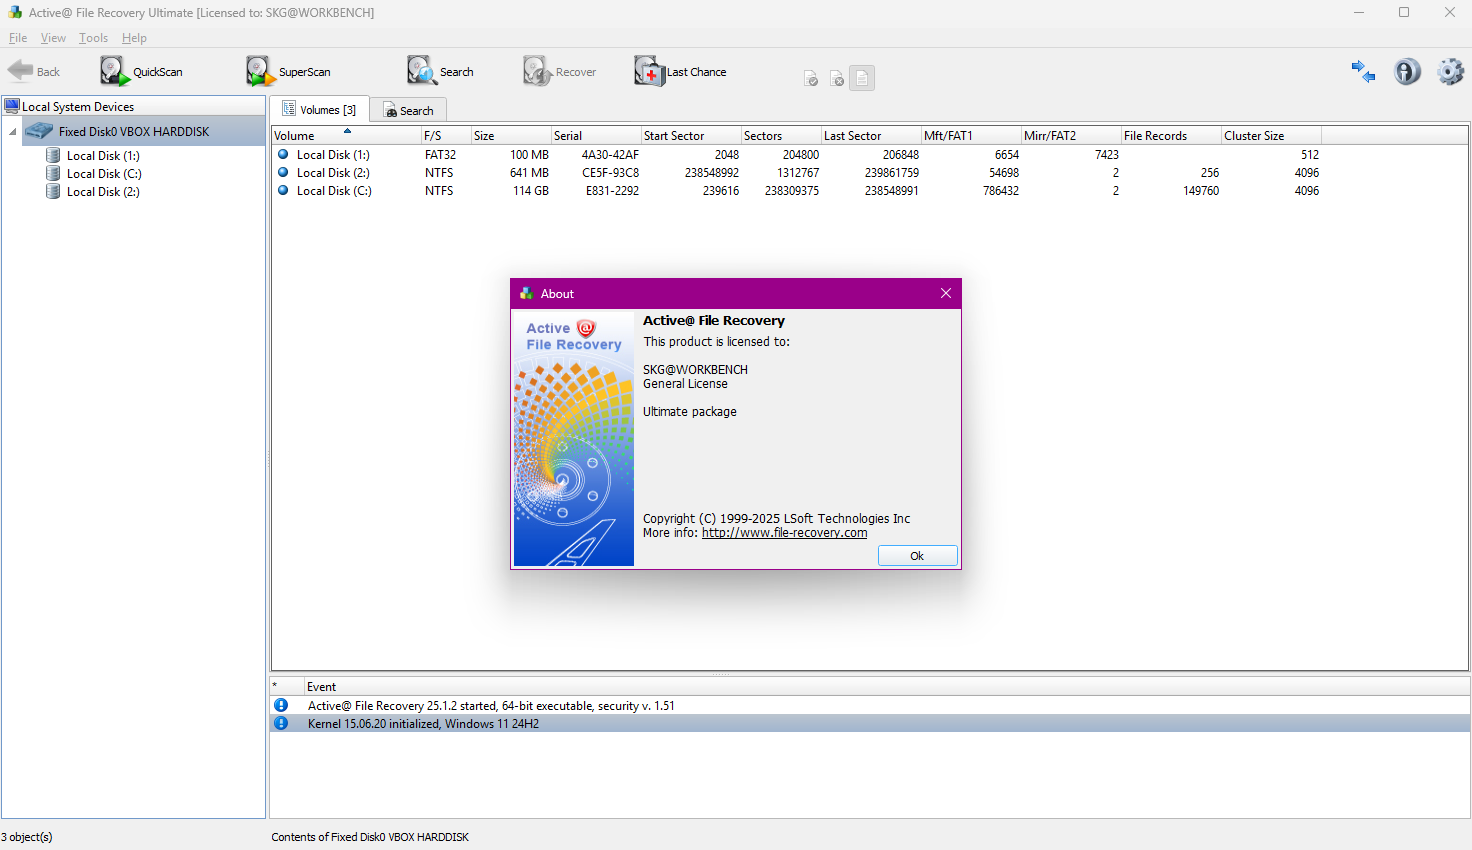Select Local Disk (1:) in device tree

[x=103, y=156]
